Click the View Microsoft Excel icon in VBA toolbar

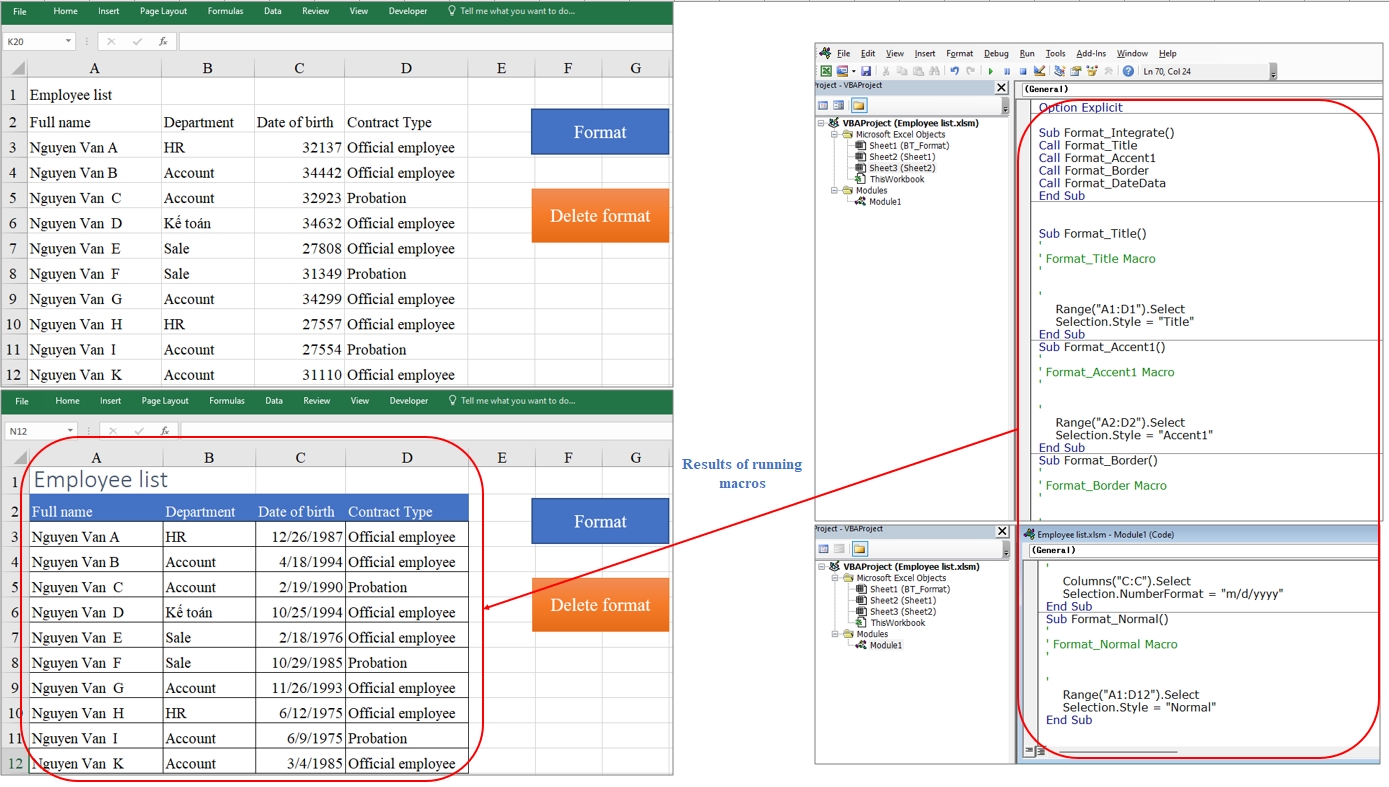pos(826,72)
